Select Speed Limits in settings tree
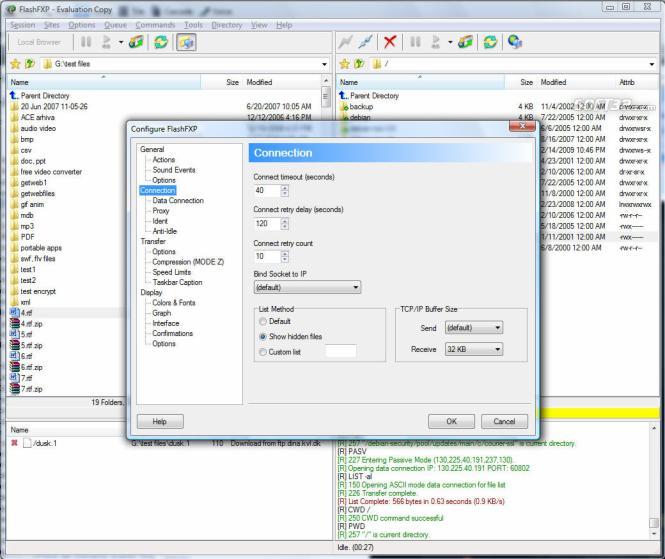 click(172, 272)
